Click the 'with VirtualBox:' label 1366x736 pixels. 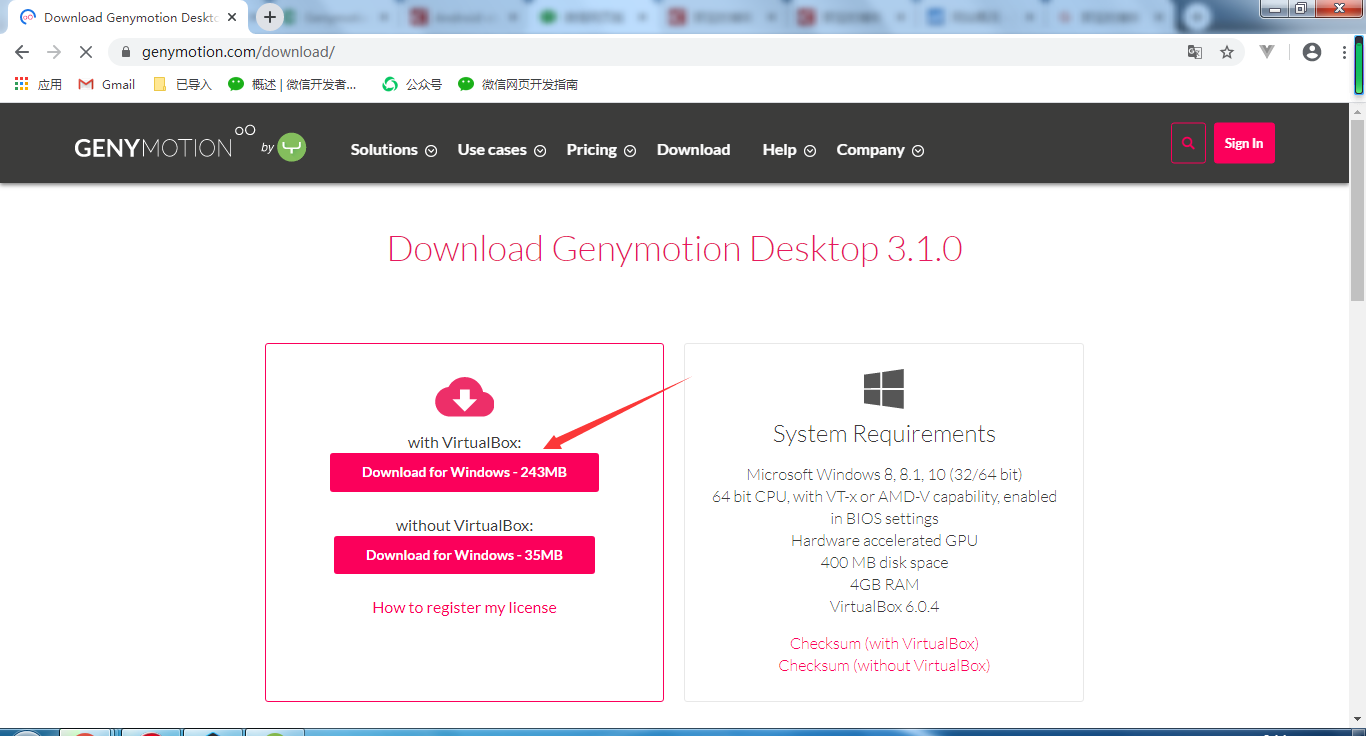pos(464,442)
